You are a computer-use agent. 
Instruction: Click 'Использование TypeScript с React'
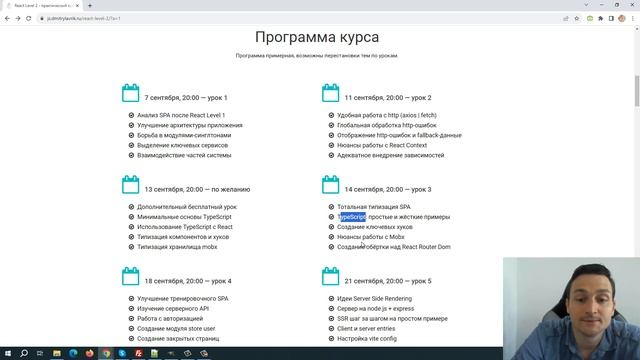(185, 227)
